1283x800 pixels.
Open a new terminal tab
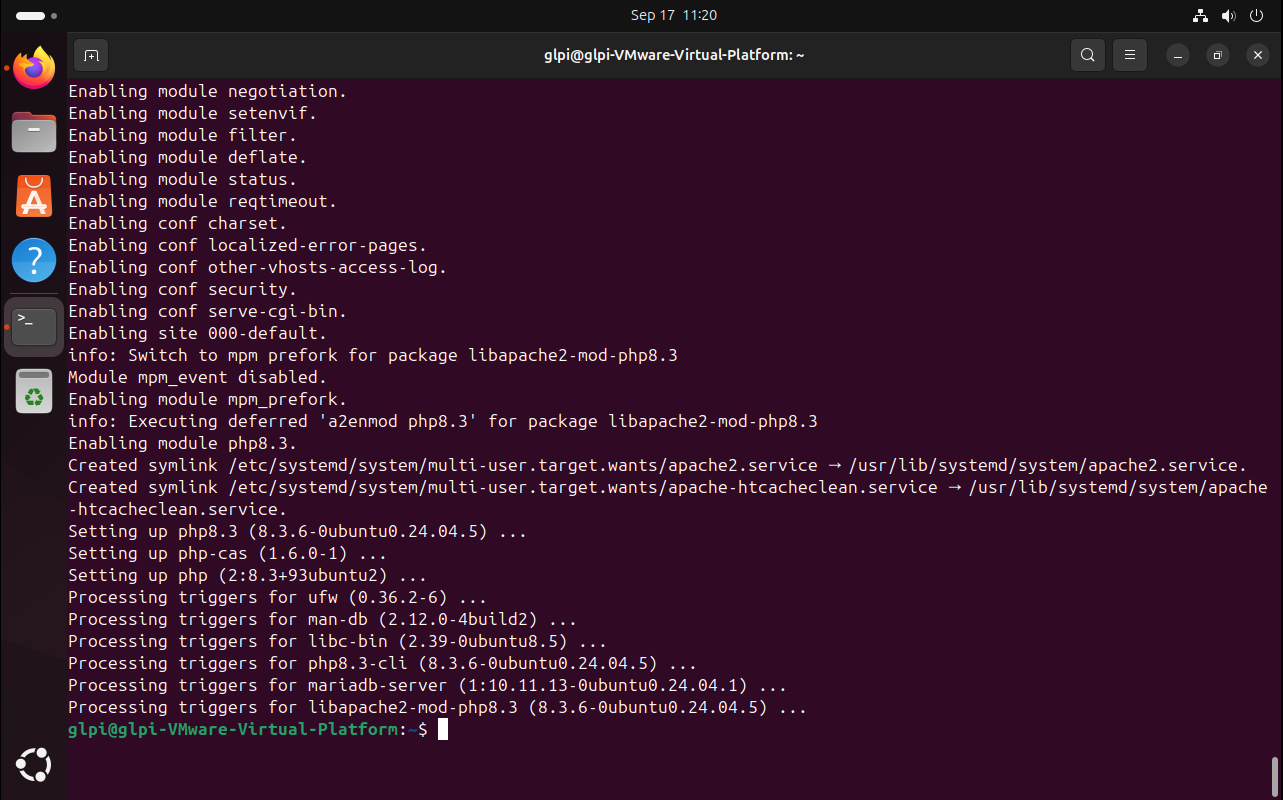pyautogui.click(x=90, y=55)
